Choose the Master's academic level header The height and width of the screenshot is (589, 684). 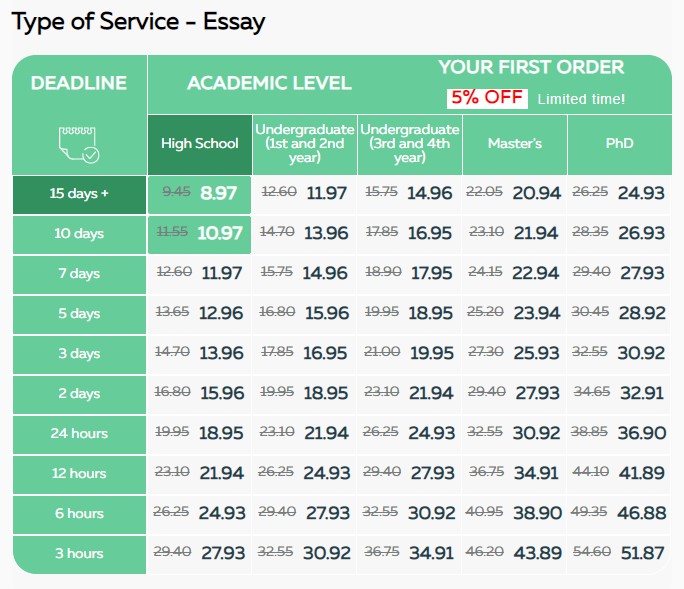click(x=515, y=145)
